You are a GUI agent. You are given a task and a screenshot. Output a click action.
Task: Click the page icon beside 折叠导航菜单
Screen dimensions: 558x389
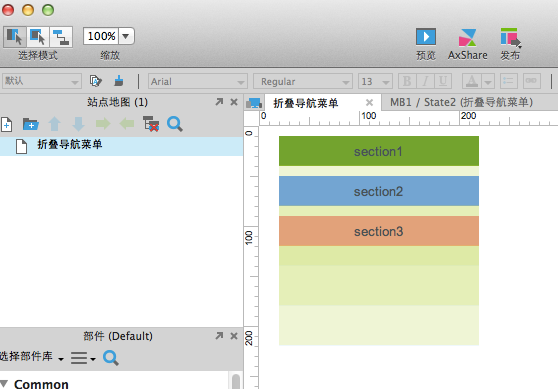click(x=21, y=146)
